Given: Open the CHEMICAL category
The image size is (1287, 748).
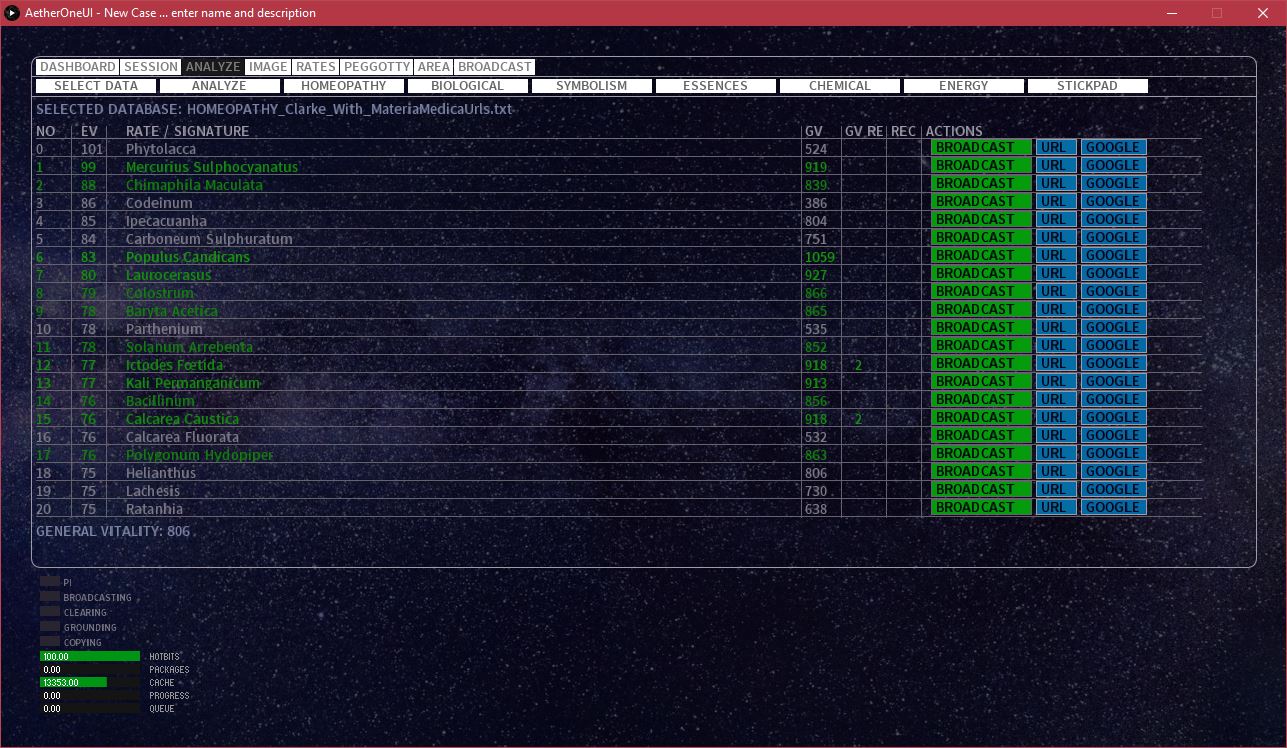Looking at the screenshot, I should (839, 85).
